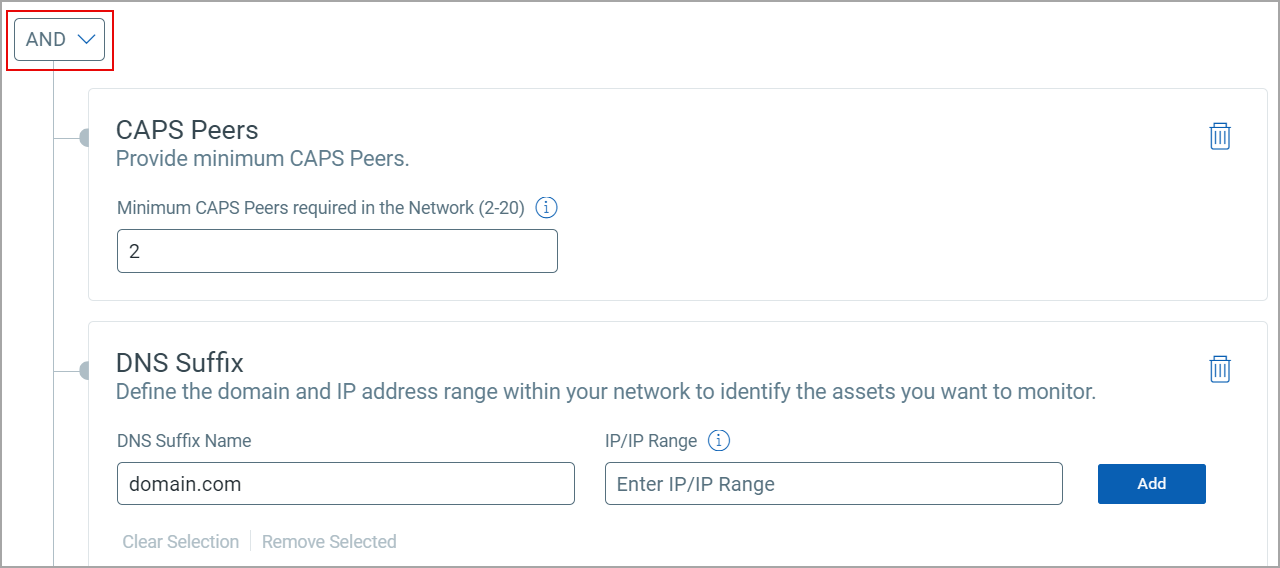Image resolution: width=1280 pixels, height=568 pixels.
Task: Delete the DNS Suffix condition
Action: coord(1220,368)
